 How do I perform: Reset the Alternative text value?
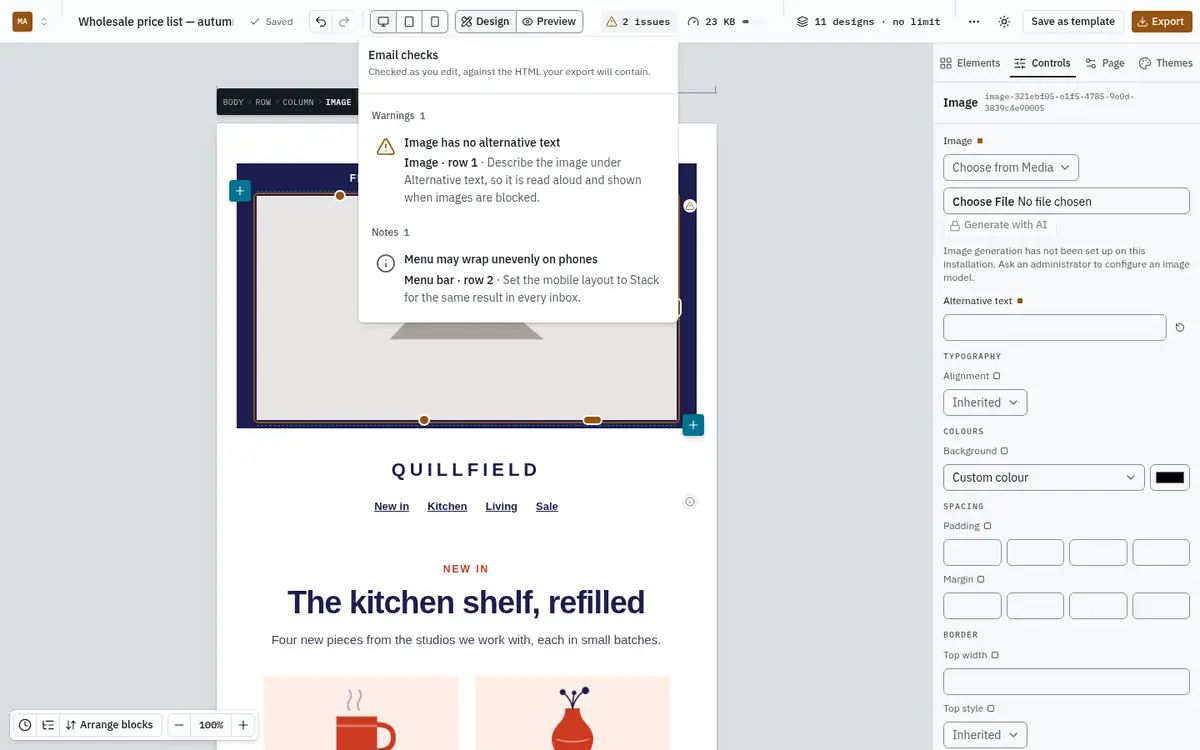click(1180, 328)
